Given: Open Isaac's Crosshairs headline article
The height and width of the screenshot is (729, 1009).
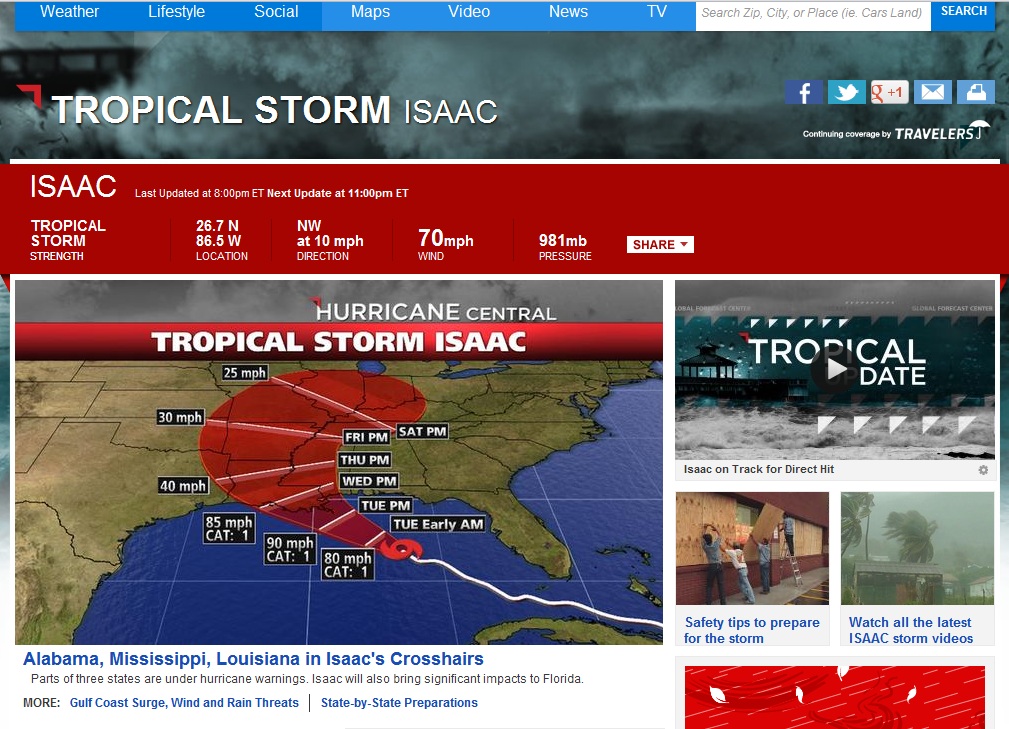Looking at the screenshot, I should (x=253, y=660).
